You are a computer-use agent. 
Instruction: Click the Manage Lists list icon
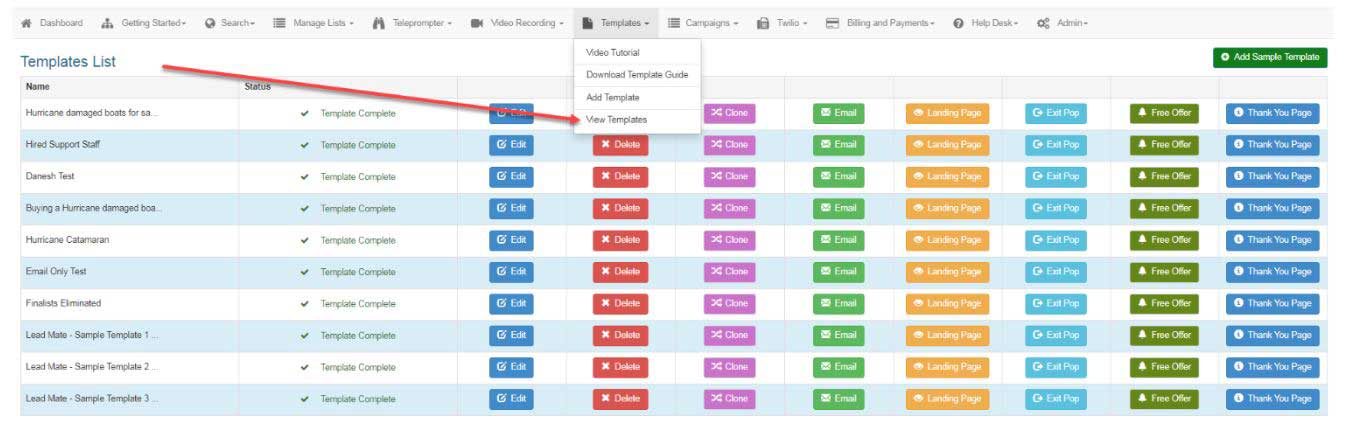pyautogui.click(x=280, y=23)
